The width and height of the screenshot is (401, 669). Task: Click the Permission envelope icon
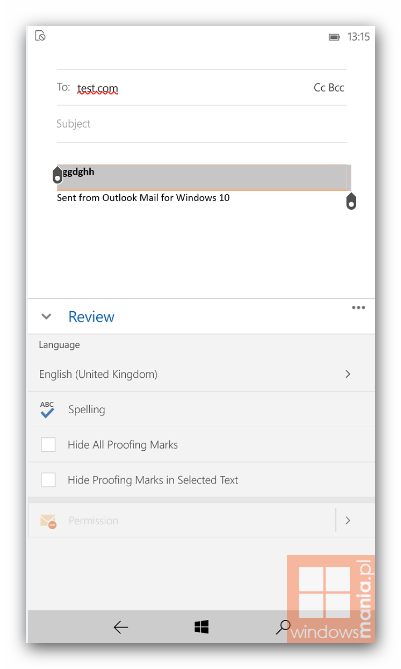point(48,521)
